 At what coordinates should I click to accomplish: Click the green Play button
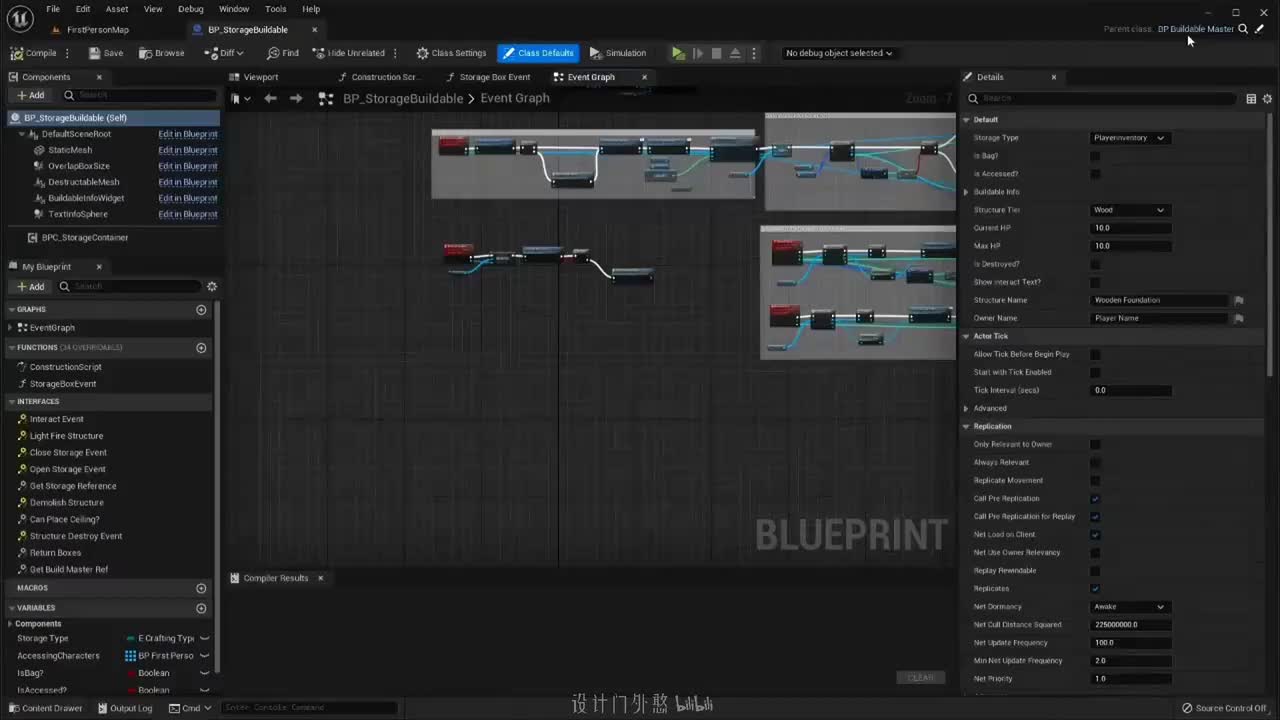[678, 53]
